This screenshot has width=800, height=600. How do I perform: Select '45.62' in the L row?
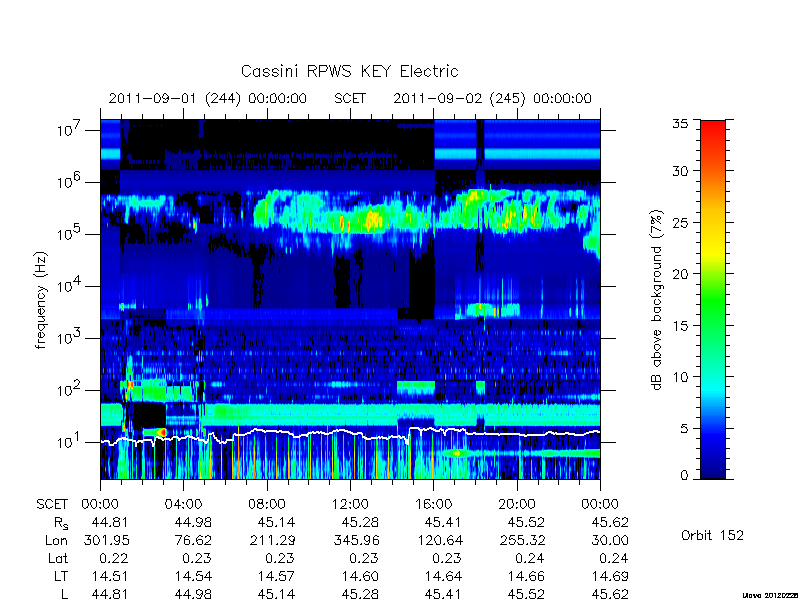tap(610, 594)
